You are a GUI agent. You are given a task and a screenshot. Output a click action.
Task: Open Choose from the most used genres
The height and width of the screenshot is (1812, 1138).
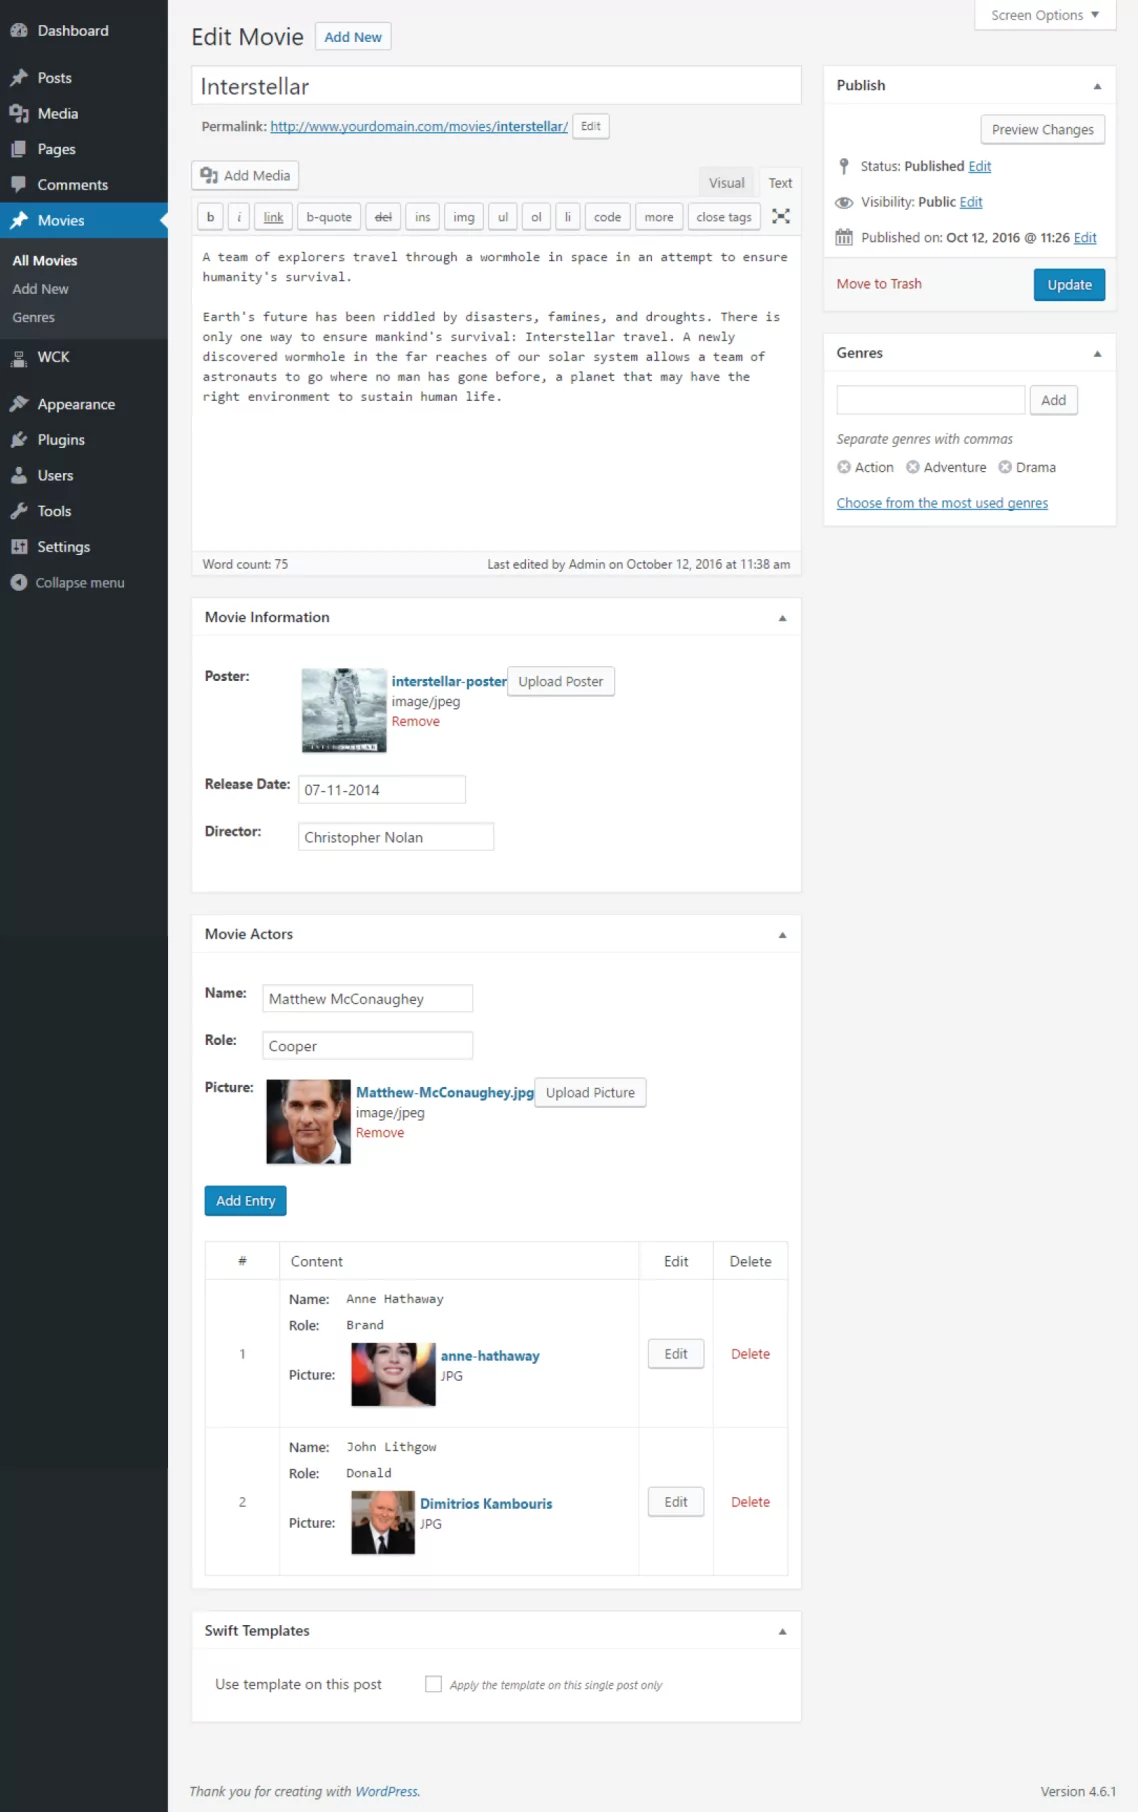[x=942, y=503]
